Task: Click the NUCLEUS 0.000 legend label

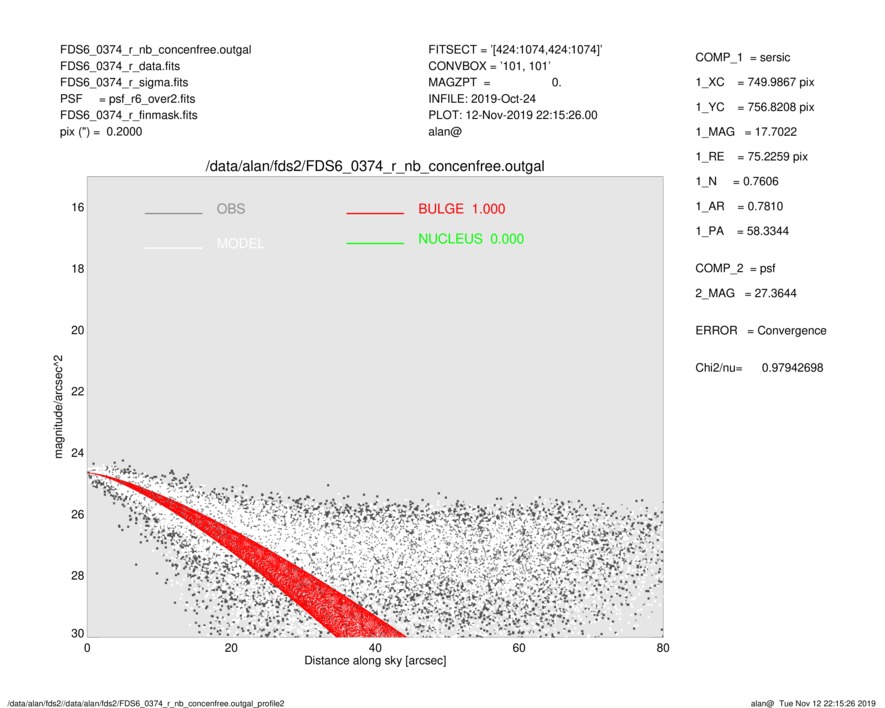Action: point(470,239)
